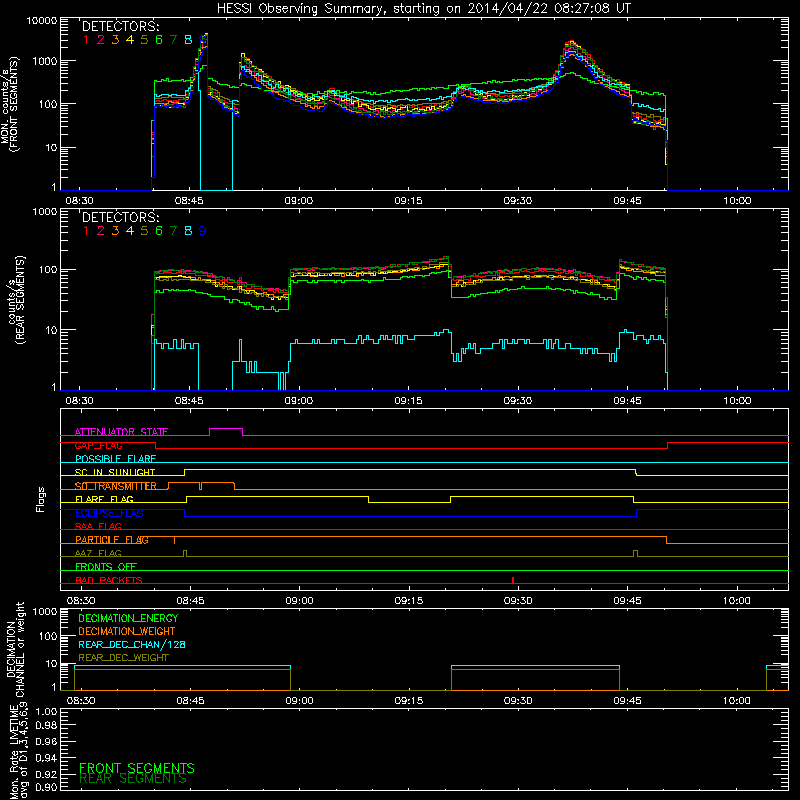
Task: Select olive detector 5 in rear segments legend
Action: [x=144, y=231]
